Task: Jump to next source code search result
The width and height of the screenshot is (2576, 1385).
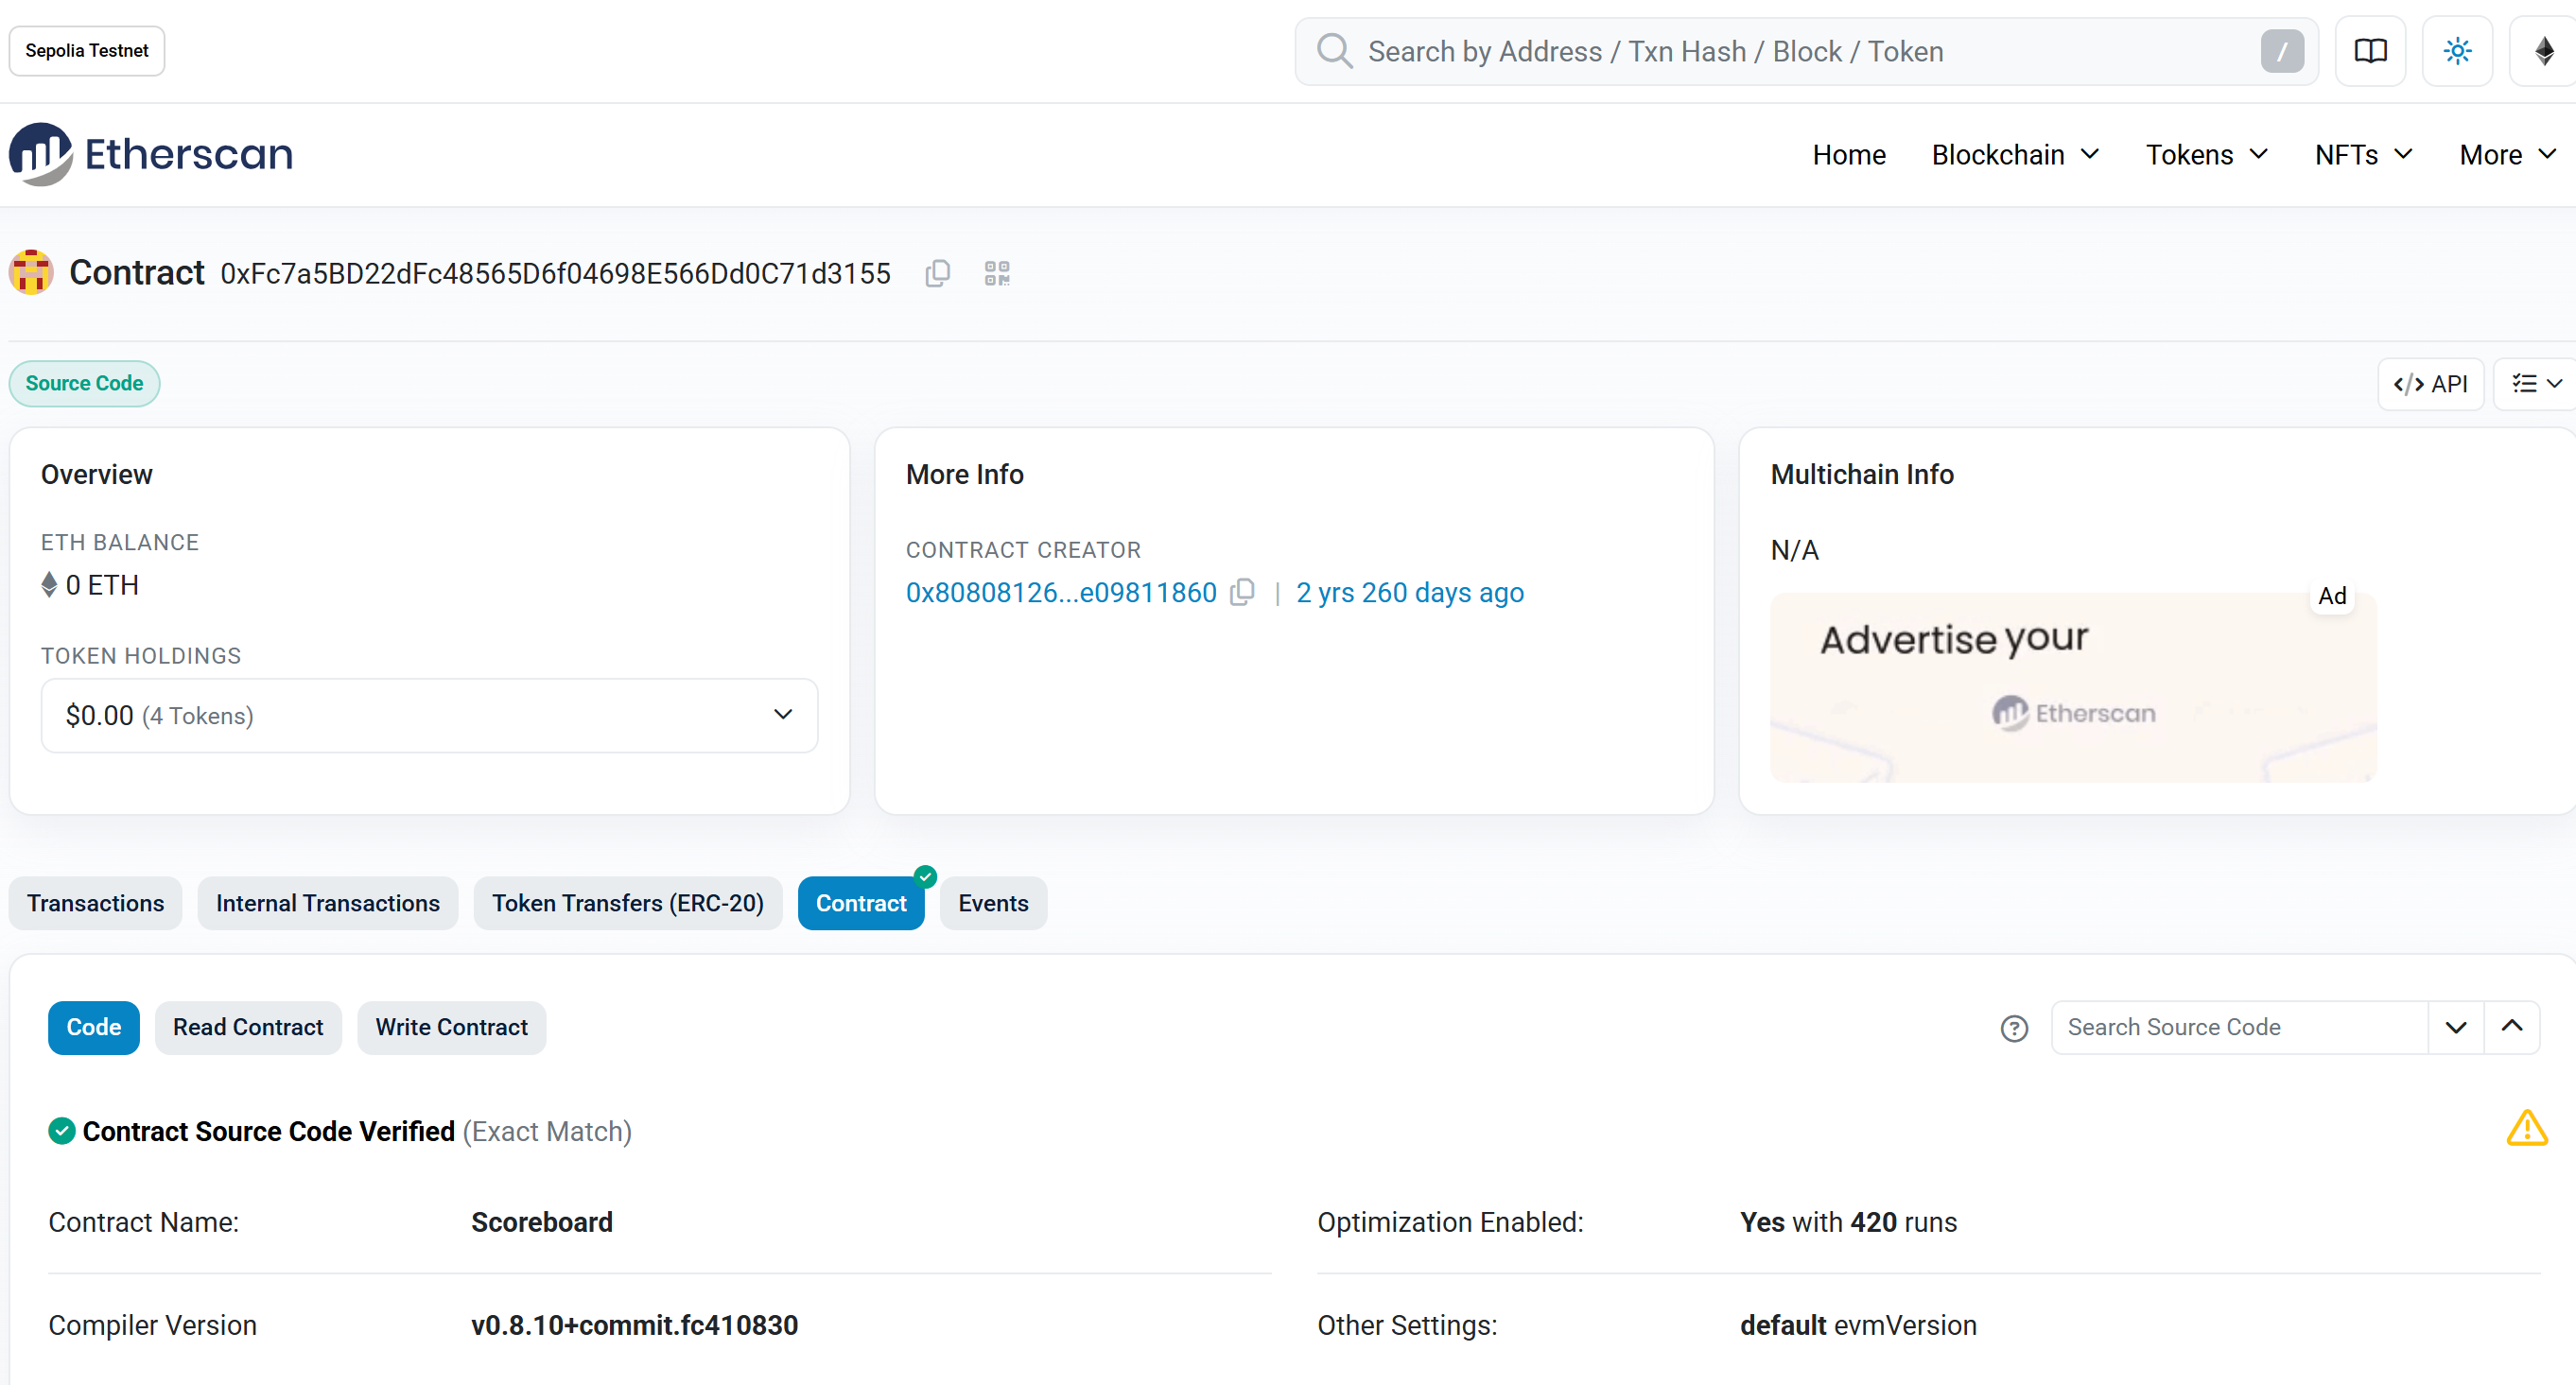Action: pyautogui.click(x=2455, y=1028)
